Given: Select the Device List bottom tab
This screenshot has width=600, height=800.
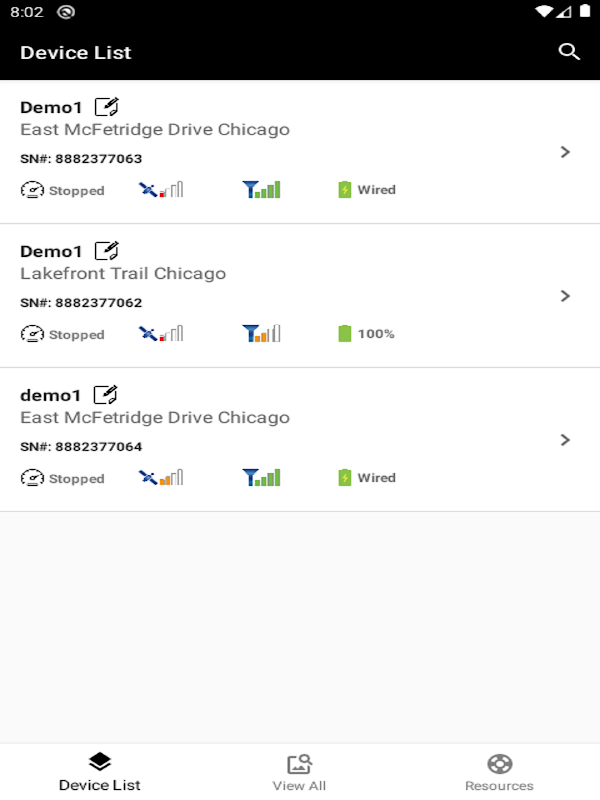Looking at the screenshot, I should [99, 772].
